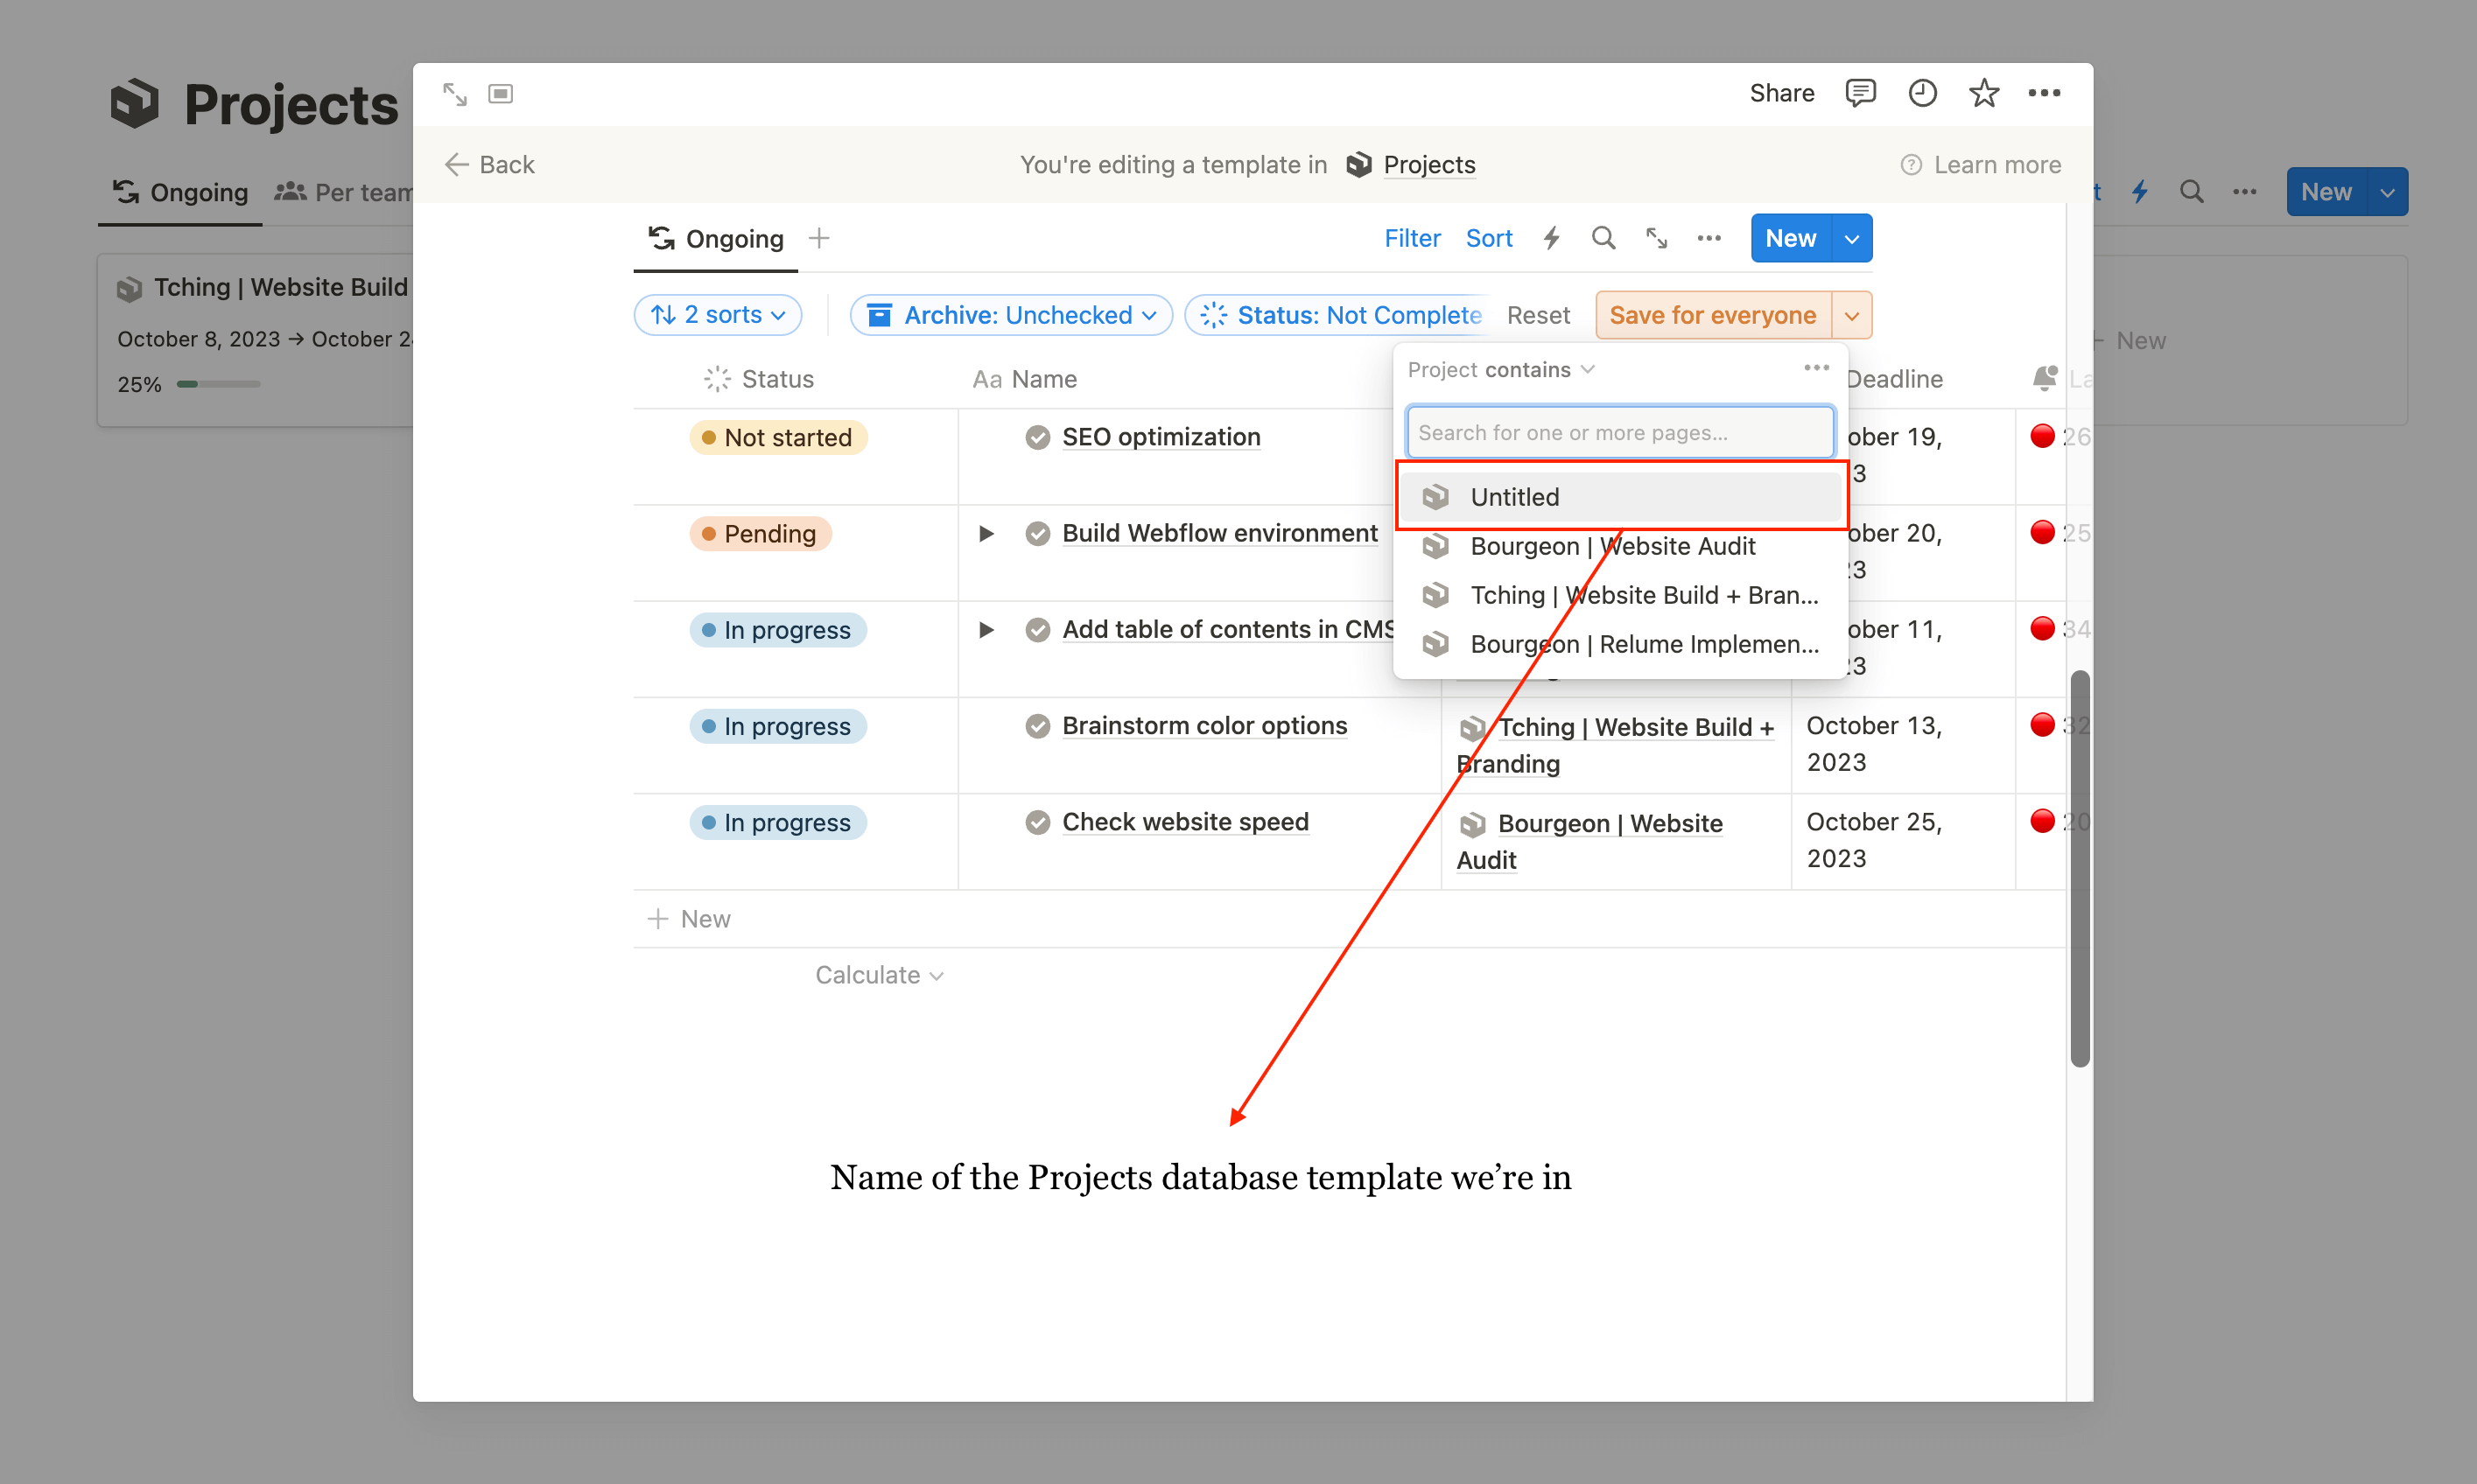This screenshot has width=2477, height=1484.
Task: Click Save for everyone button
Action: point(1710,314)
